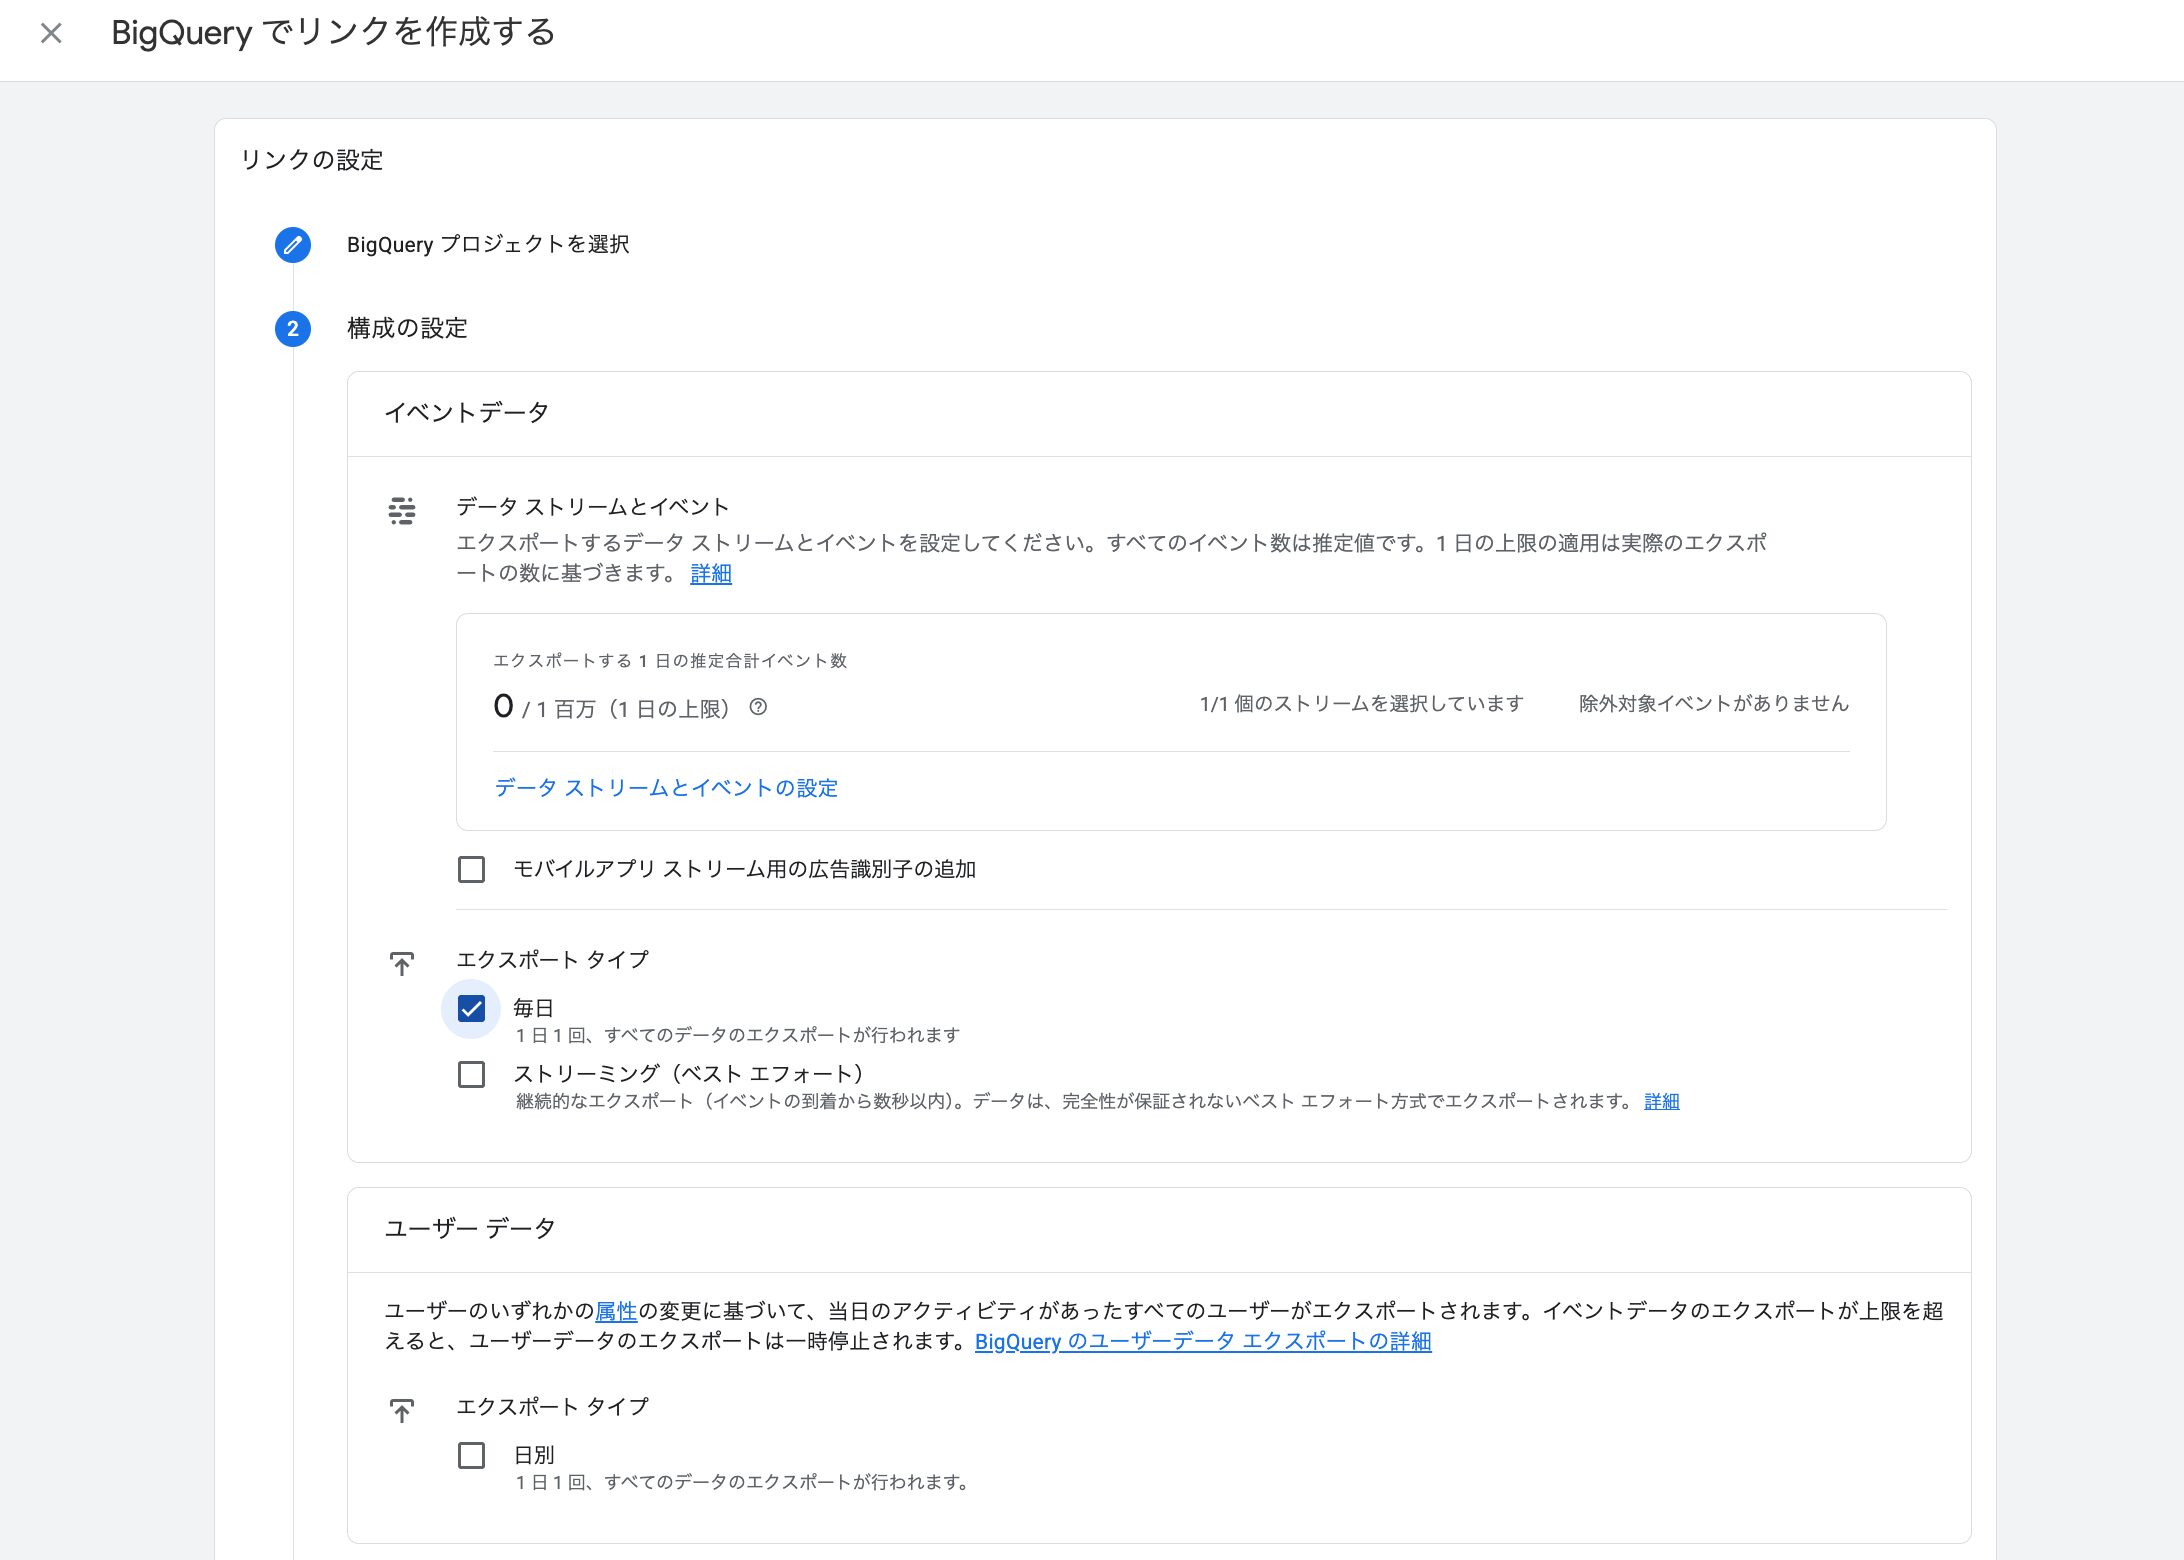2184x1560 pixels.
Task: Click the BigQuery でリンクを作成する page title
Action: pos(333,33)
